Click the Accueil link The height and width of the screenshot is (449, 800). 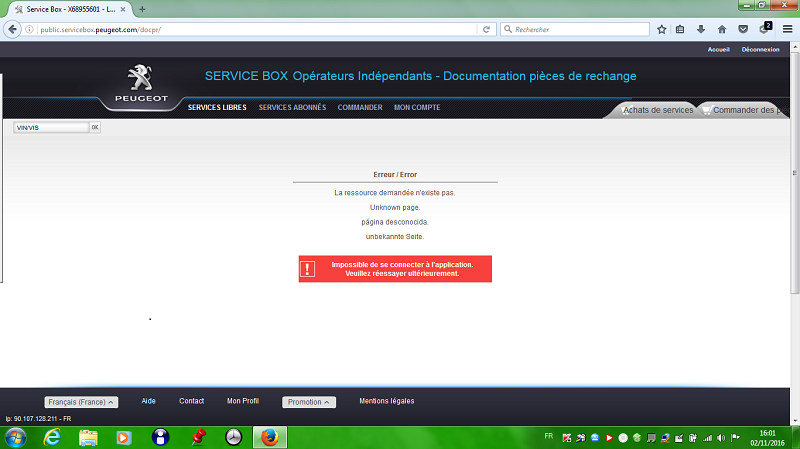pyautogui.click(x=718, y=49)
